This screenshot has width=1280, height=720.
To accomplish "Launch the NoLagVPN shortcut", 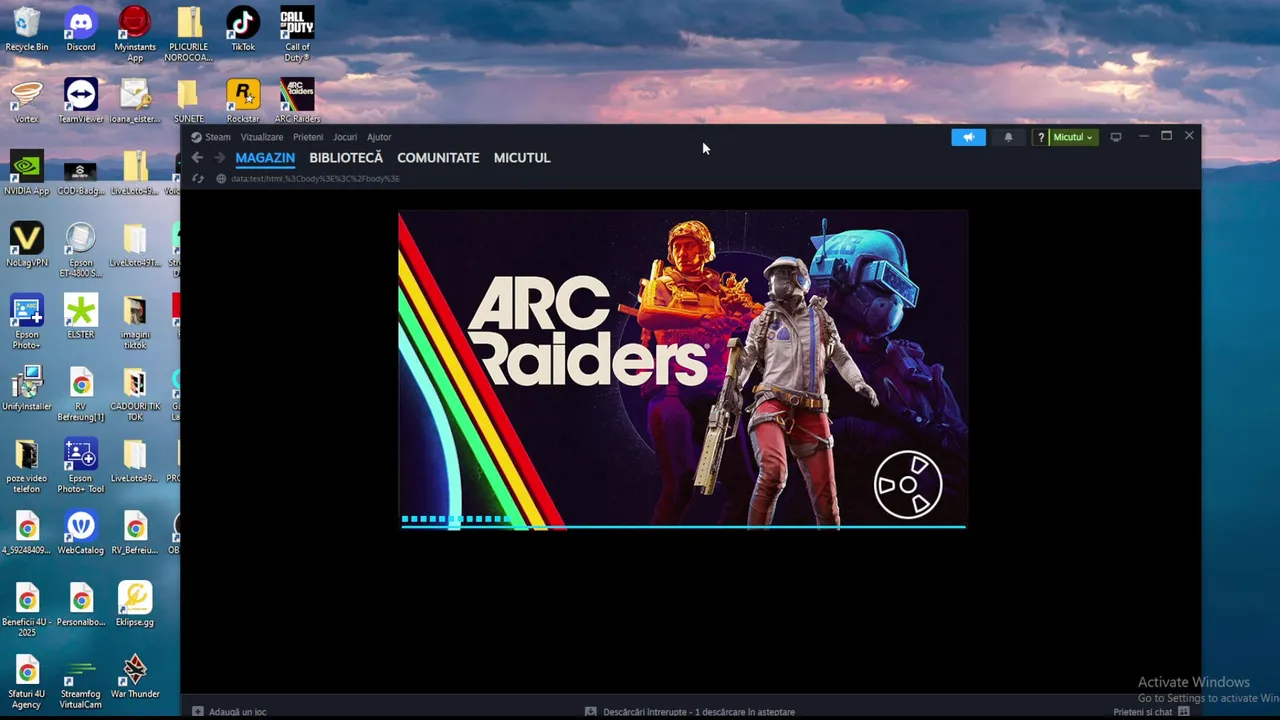I will pyautogui.click(x=27, y=246).
